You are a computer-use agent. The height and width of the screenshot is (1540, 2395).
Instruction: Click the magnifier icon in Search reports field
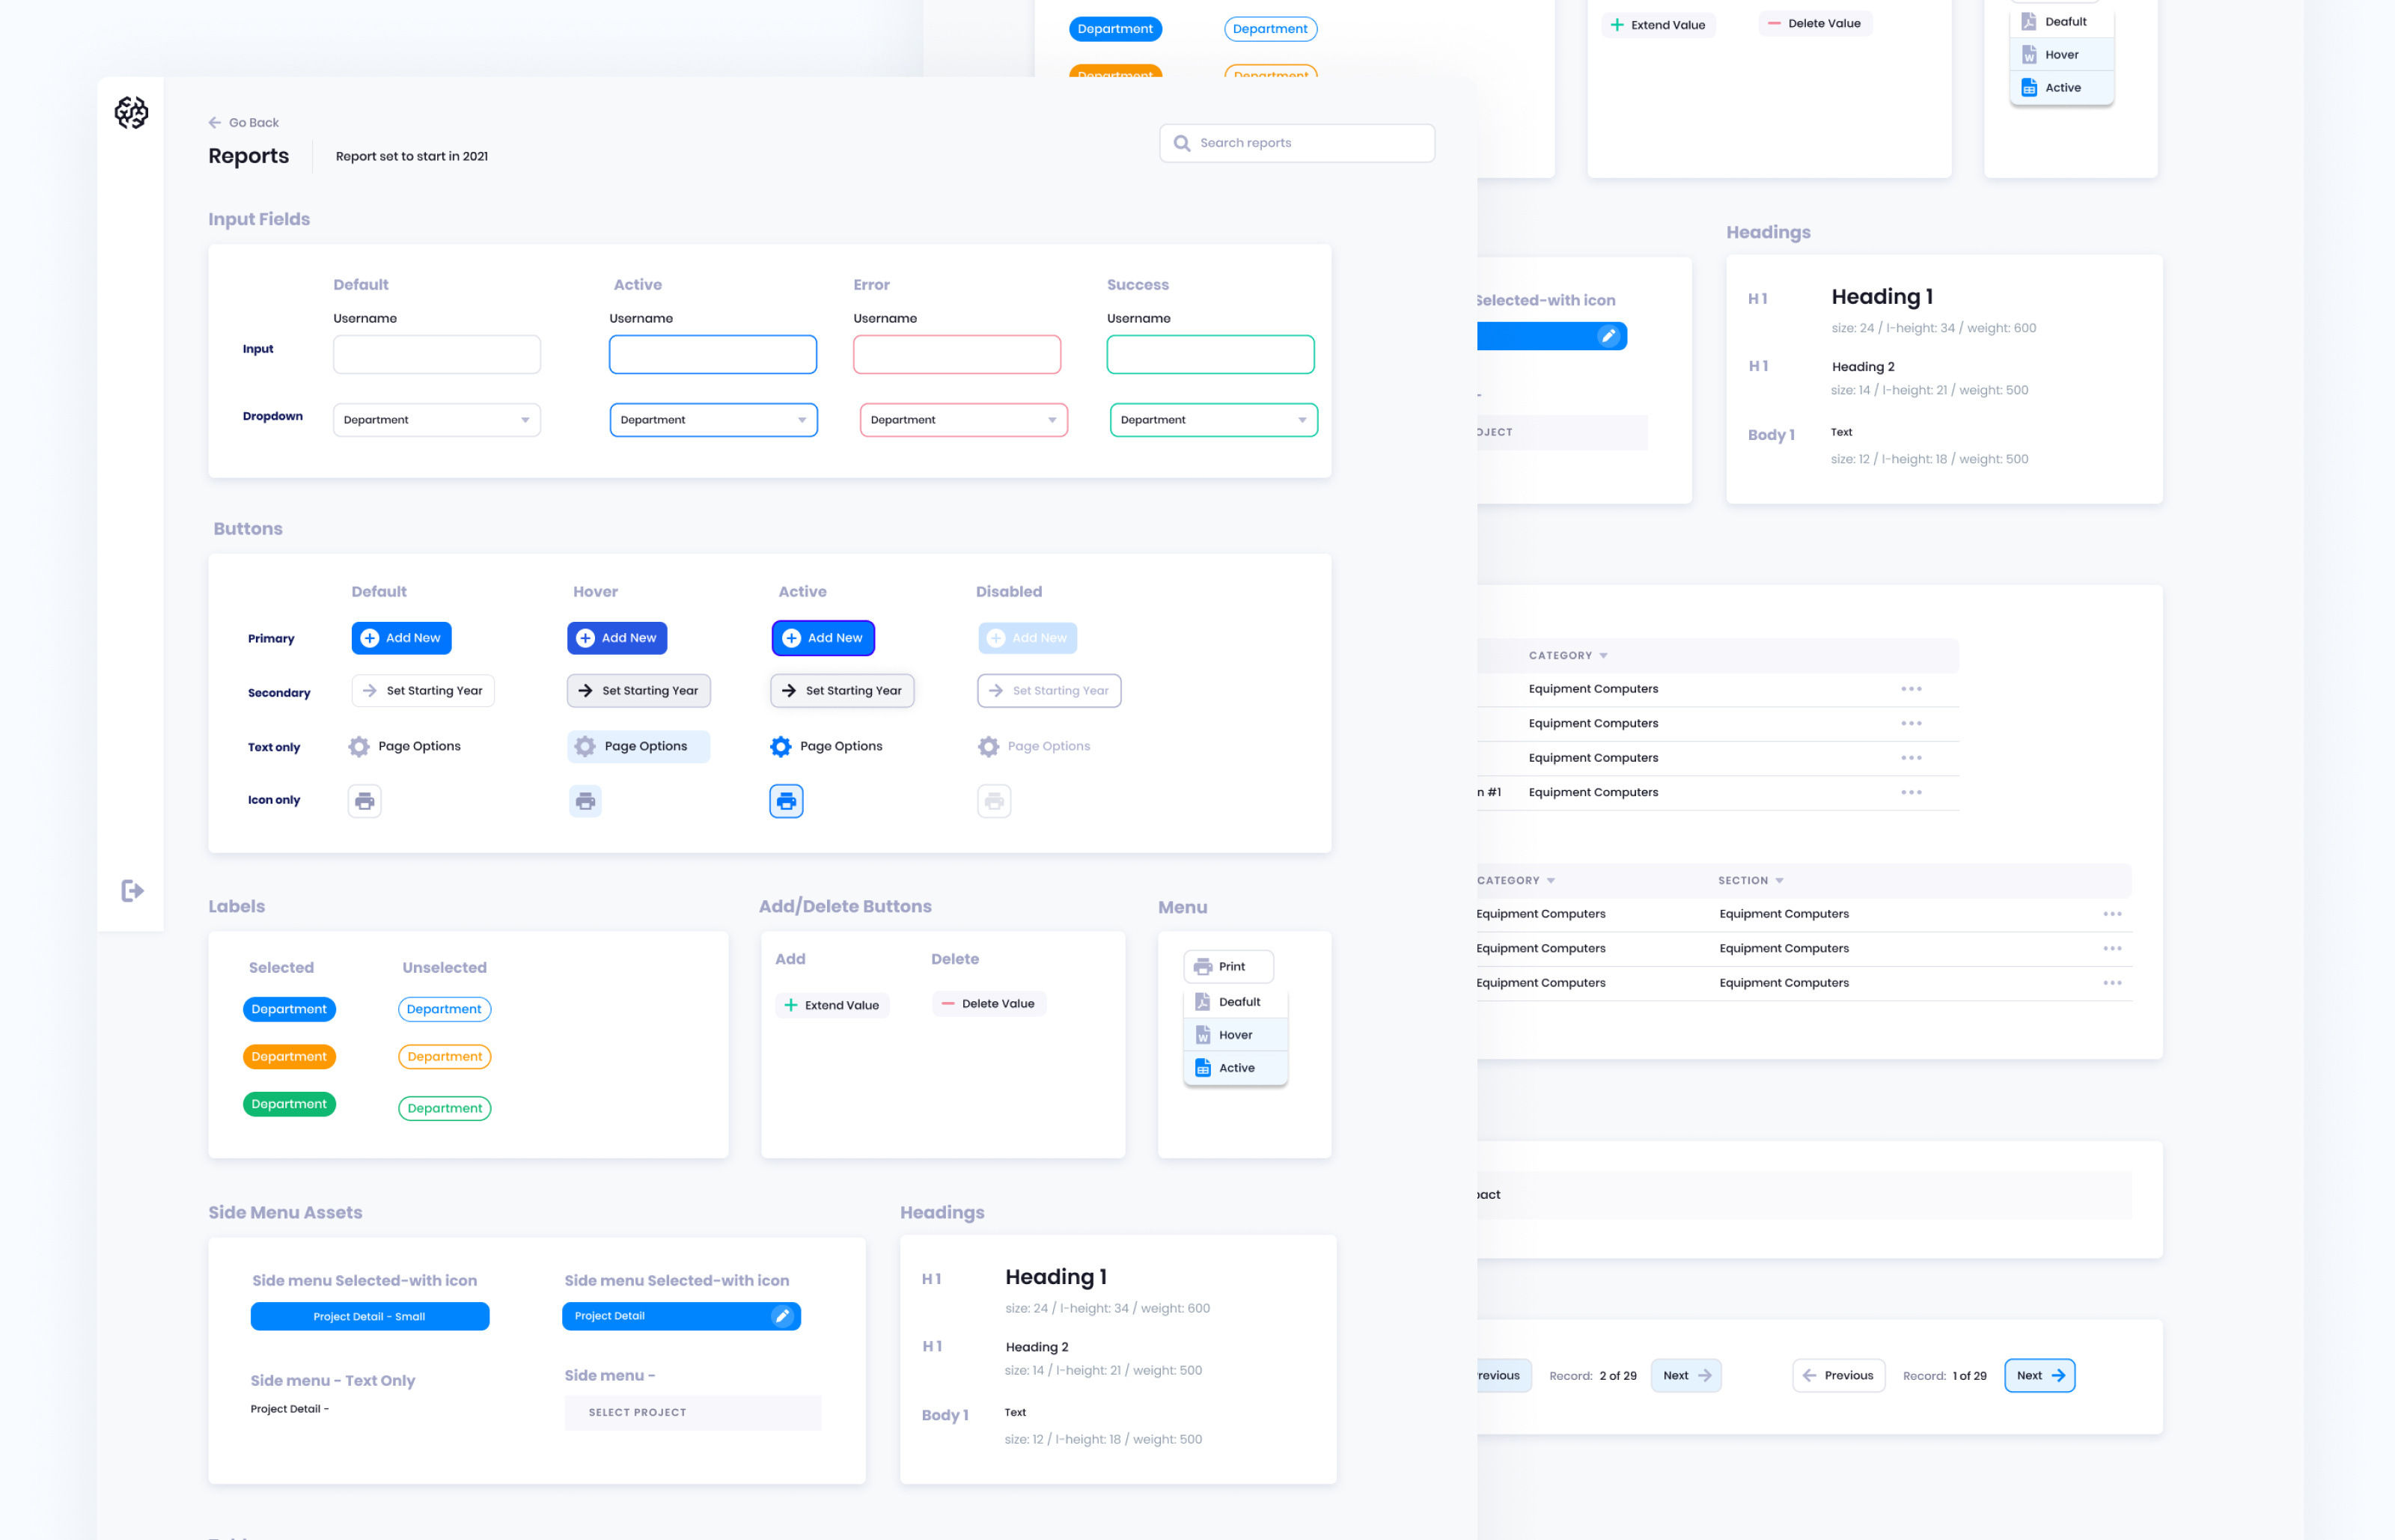pyautogui.click(x=1182, y=142)
